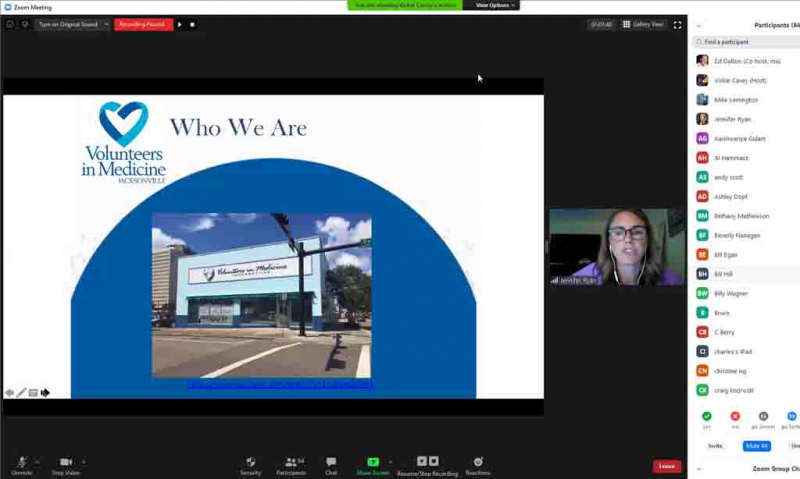800x479 pixels.
Task: Open audio options arrow next to Unmute
Action: [x=37, y=462]
